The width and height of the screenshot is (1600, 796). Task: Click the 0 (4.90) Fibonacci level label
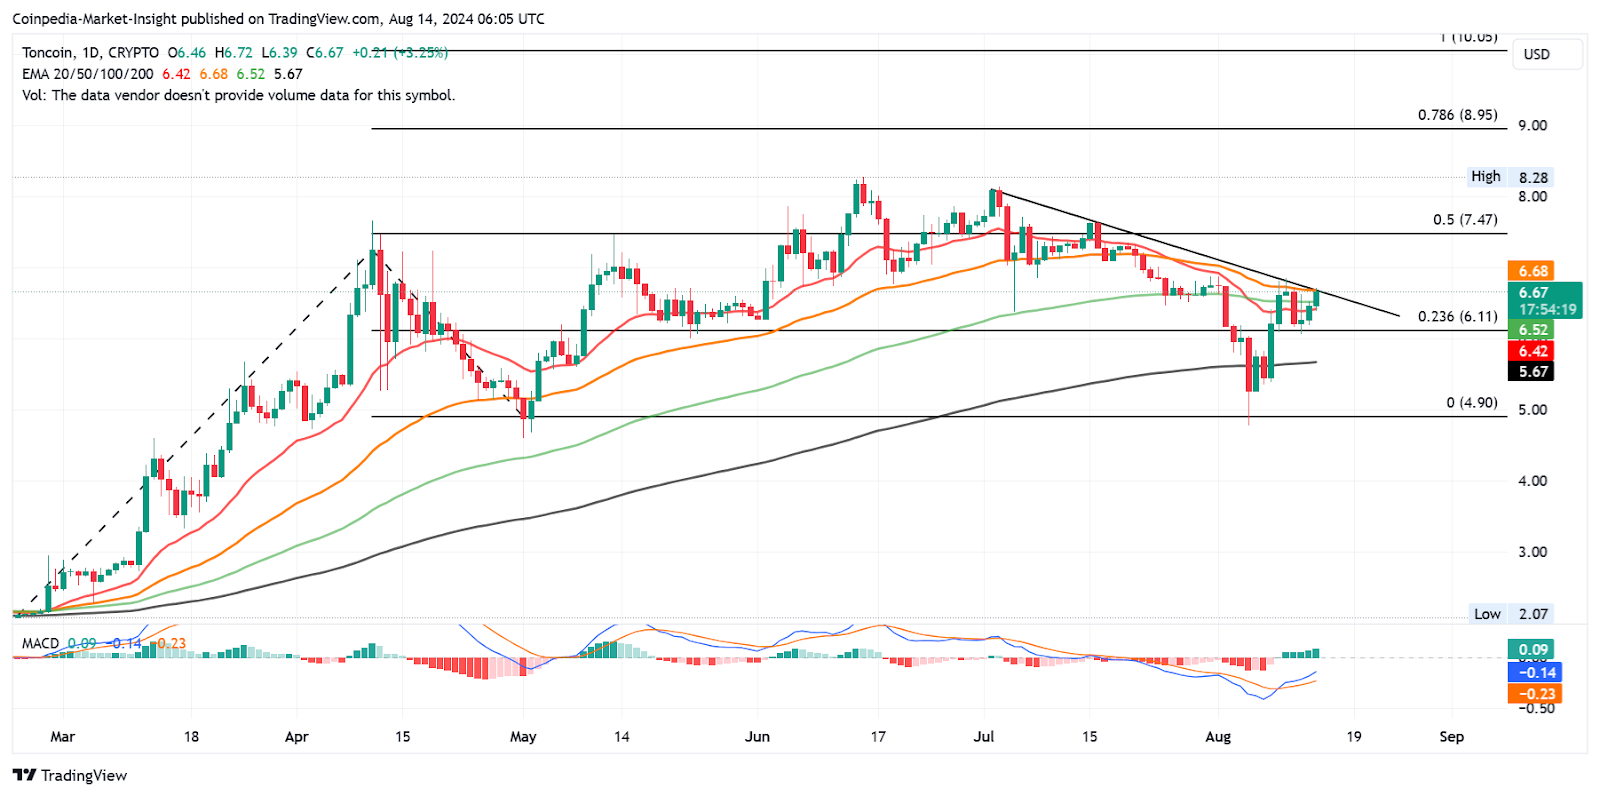point(1471,402)
